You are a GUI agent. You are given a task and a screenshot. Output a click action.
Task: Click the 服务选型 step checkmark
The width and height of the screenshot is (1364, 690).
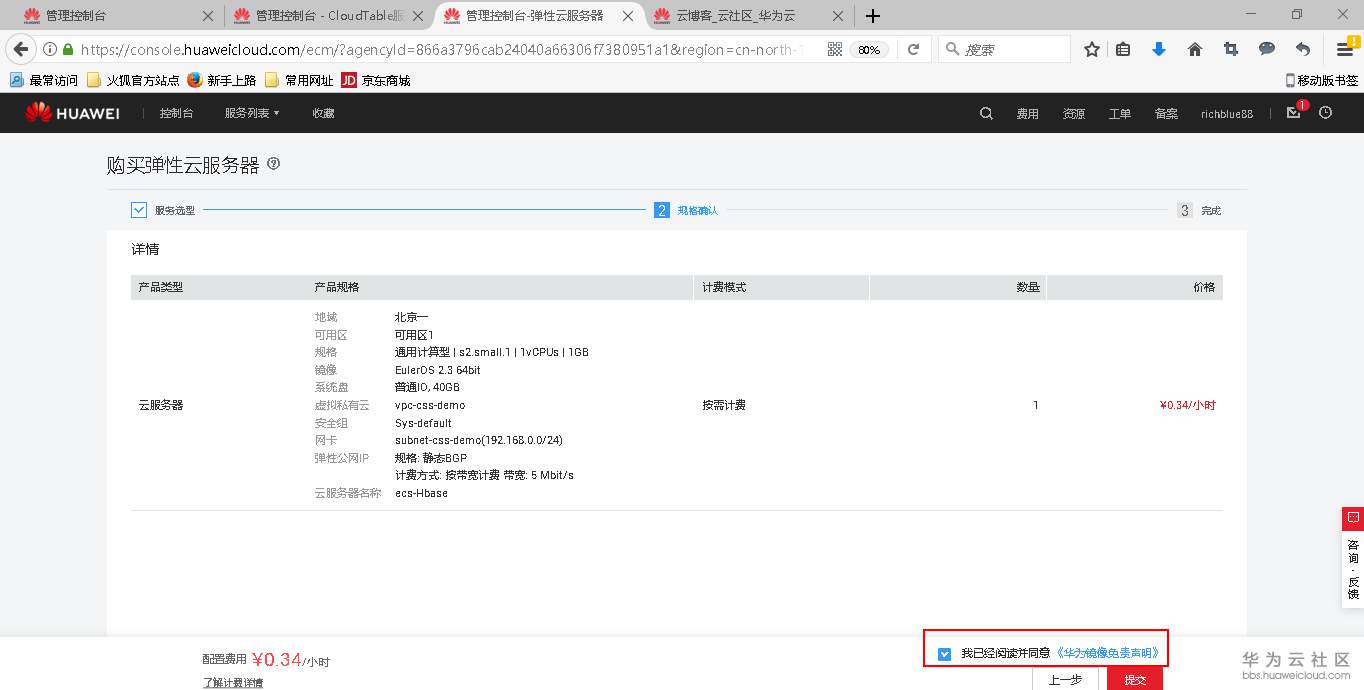(x=139, y=210)
